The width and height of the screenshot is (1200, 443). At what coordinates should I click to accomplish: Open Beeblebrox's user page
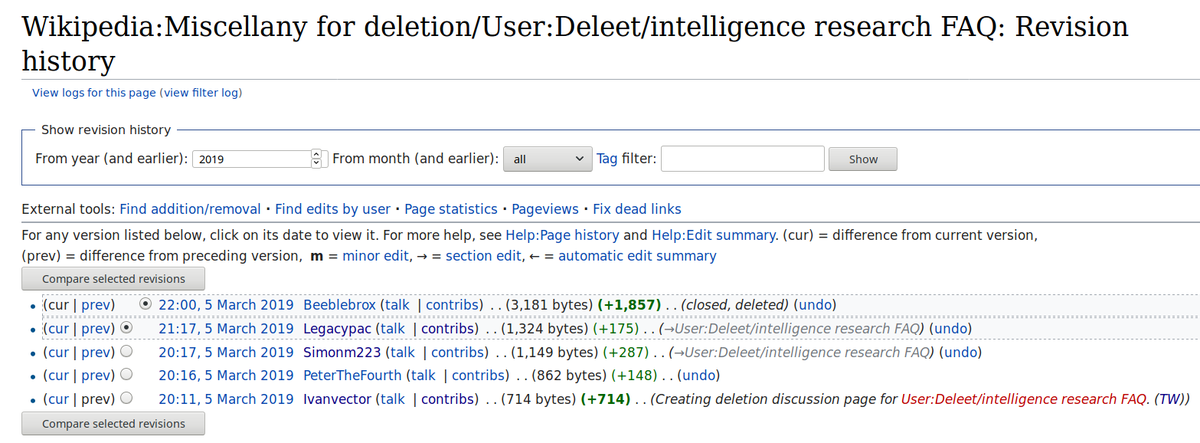[341, 304]
